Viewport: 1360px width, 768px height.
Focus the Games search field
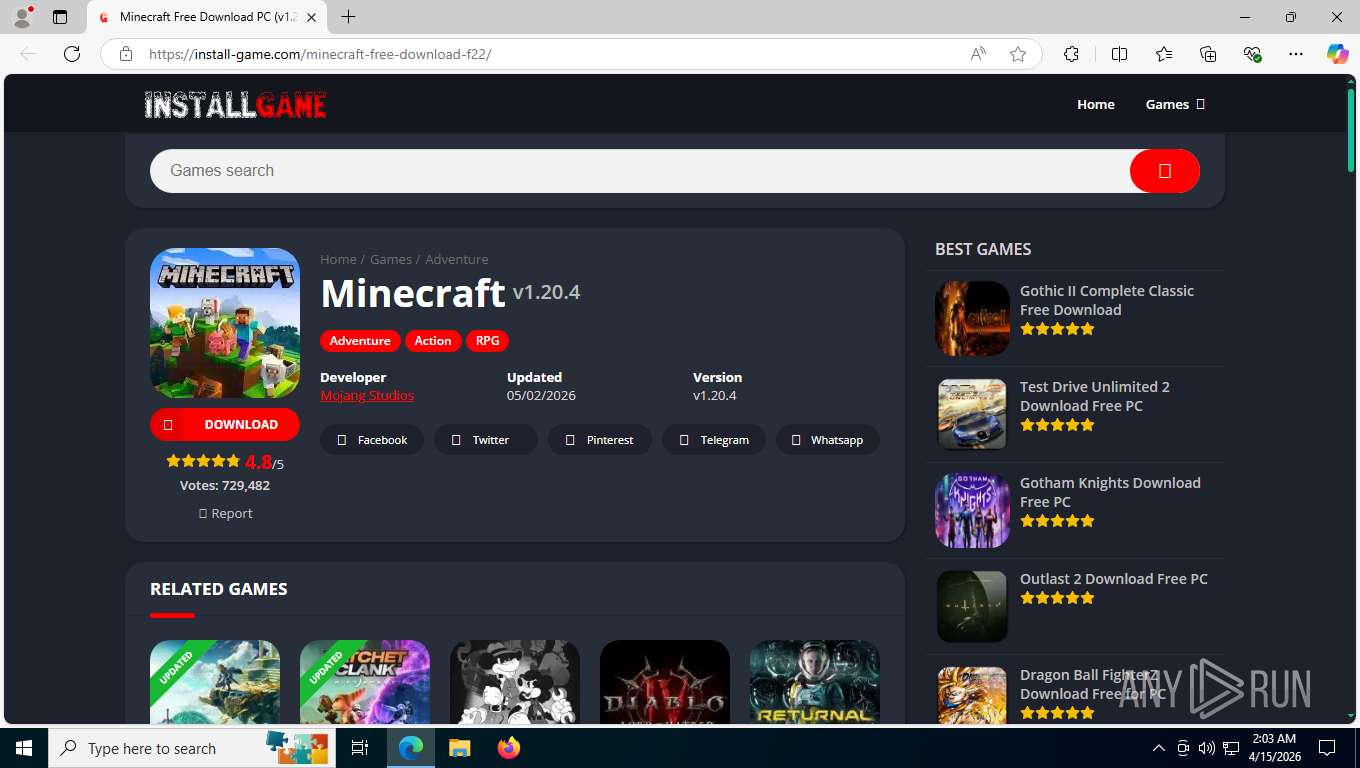coord(640,171)
